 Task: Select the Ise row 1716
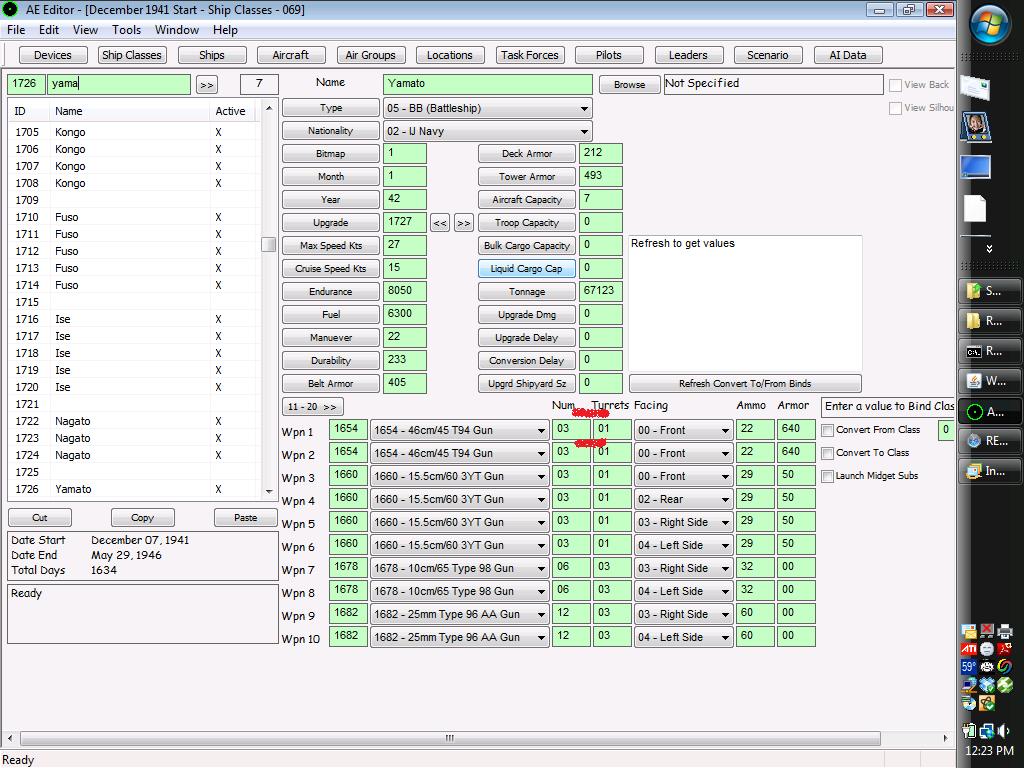(135, 319)
